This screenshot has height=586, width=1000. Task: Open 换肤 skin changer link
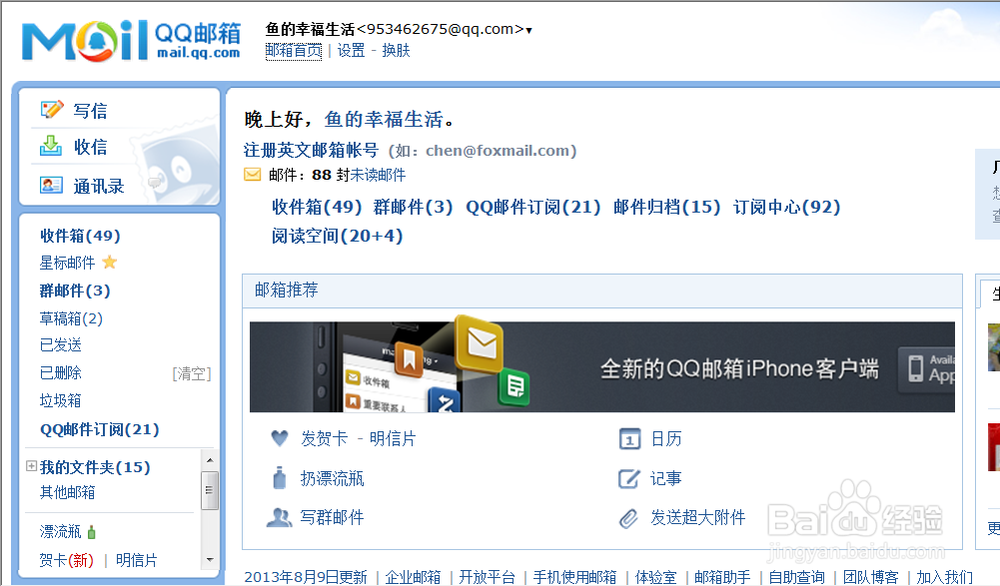395,50
